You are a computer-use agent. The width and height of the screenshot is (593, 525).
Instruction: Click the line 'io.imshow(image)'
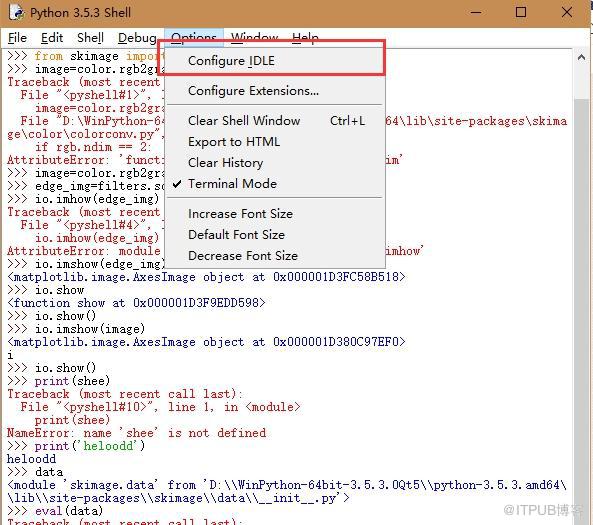(x=76, y=329)
